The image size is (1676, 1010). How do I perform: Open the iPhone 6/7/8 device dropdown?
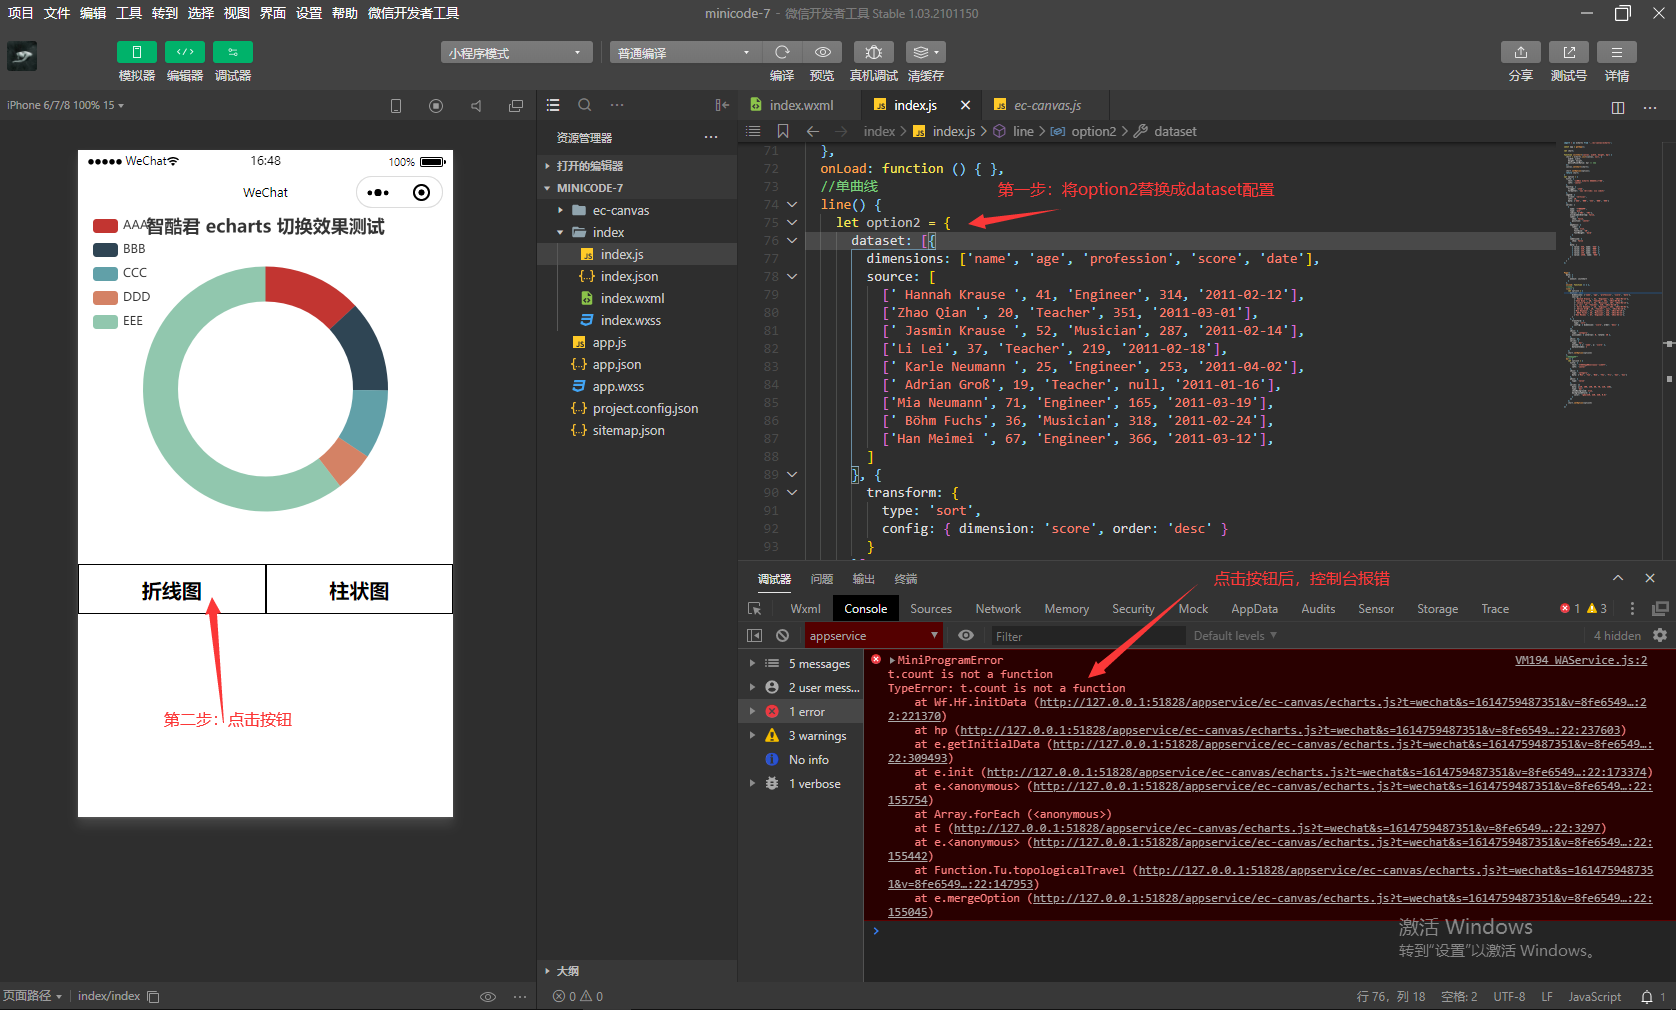(x=65, y=105)
